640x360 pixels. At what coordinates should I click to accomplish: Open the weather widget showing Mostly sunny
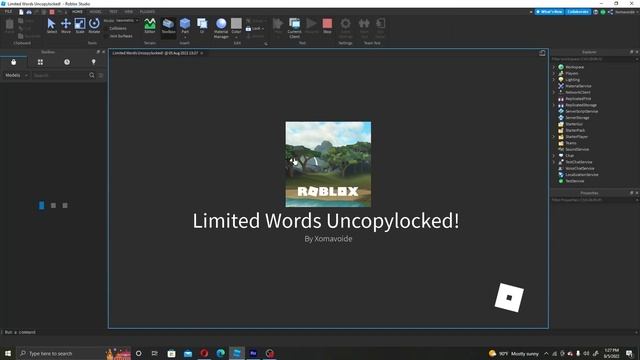click(513, 353)
